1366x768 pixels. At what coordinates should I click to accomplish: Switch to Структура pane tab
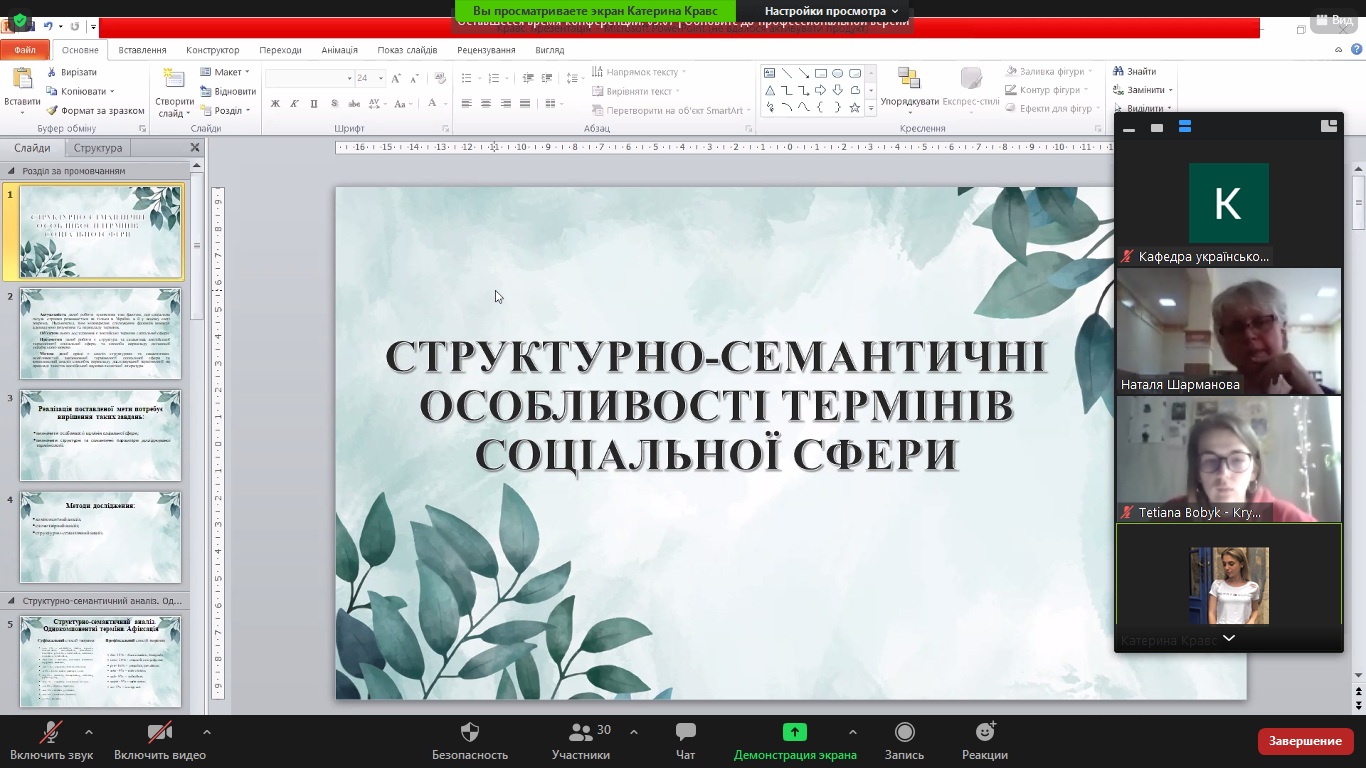[97, 148]
